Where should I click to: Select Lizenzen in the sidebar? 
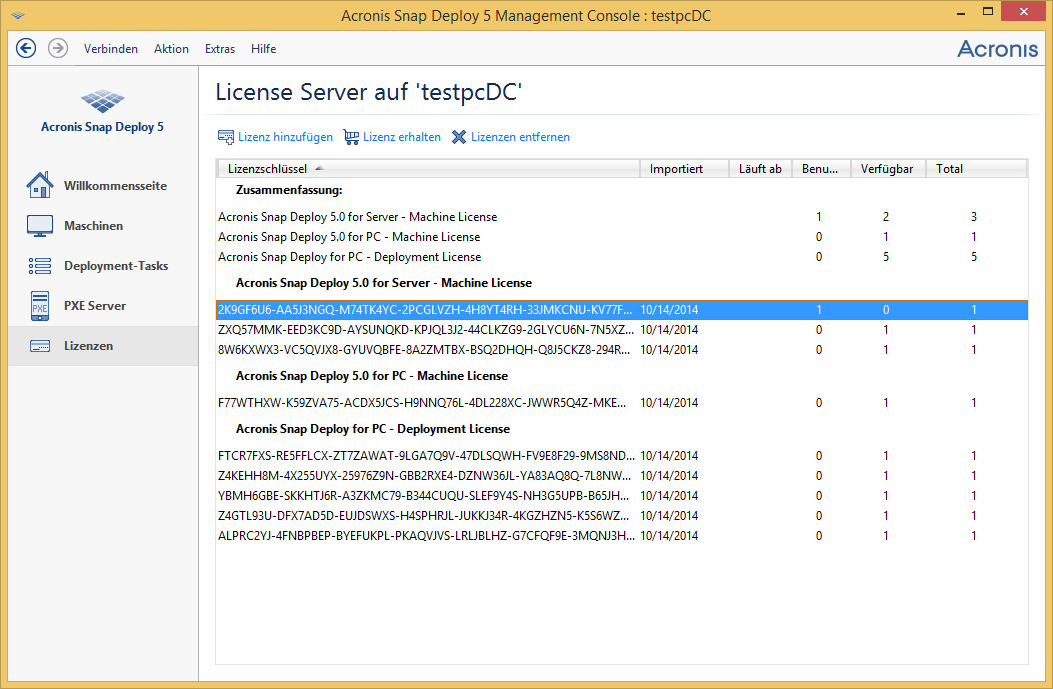tap(103, 346)
